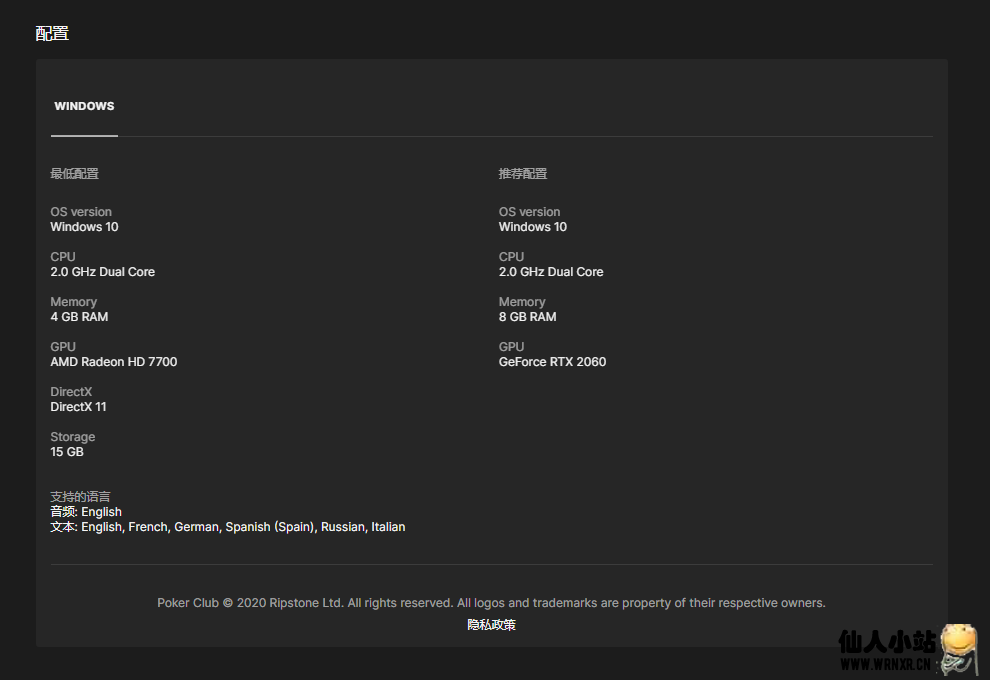The height and width of the screenshot is (680, 990).
Task: Click the 4 GB RAM memory value
Action: pyautogui.click(x=79, y=317)
